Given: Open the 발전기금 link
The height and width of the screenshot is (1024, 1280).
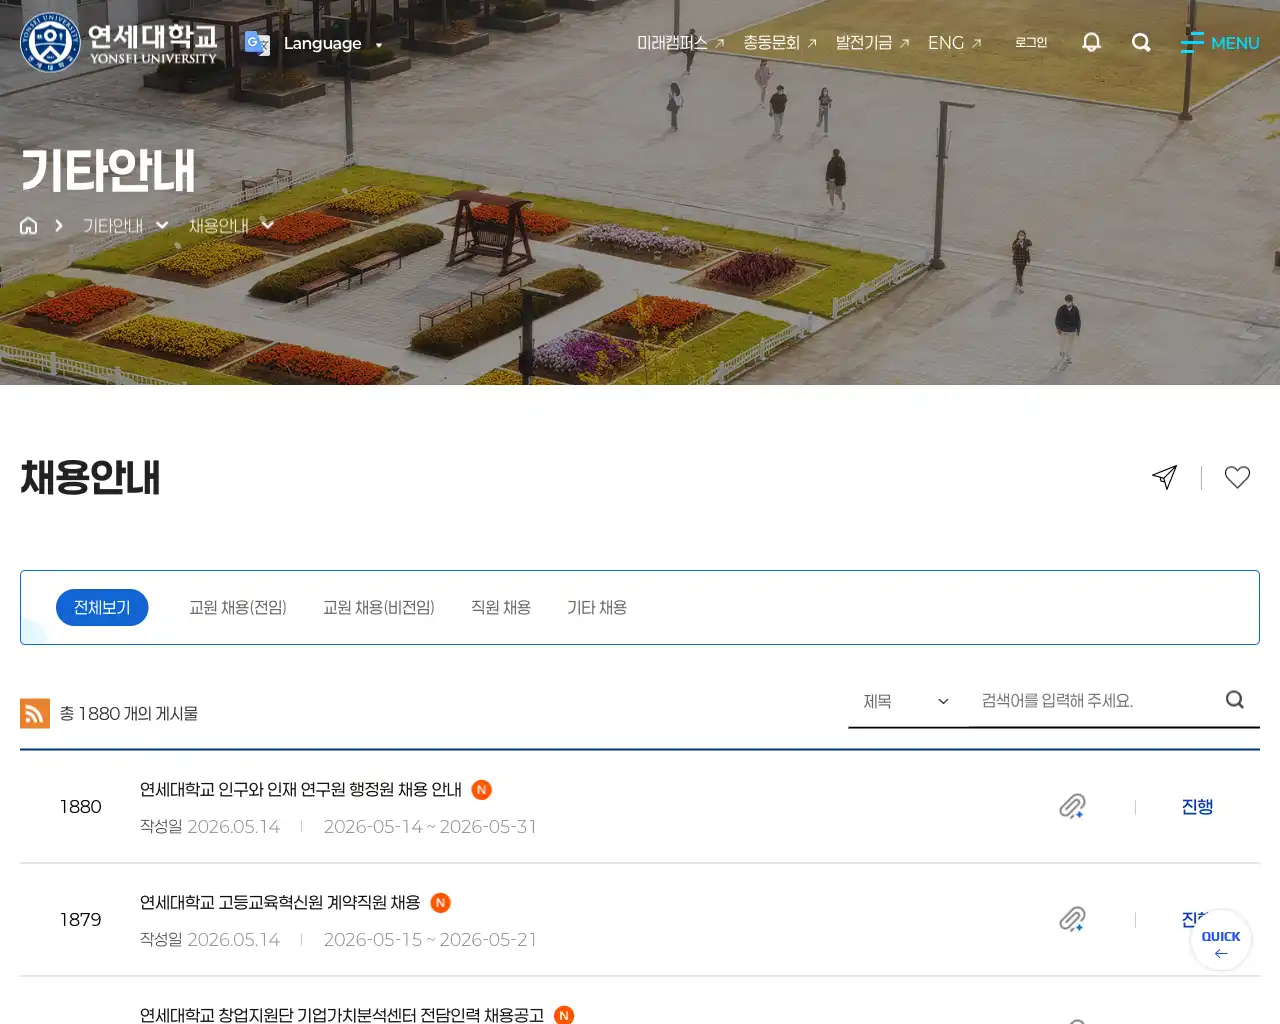Looking at the screenshot, I should 872,43.
